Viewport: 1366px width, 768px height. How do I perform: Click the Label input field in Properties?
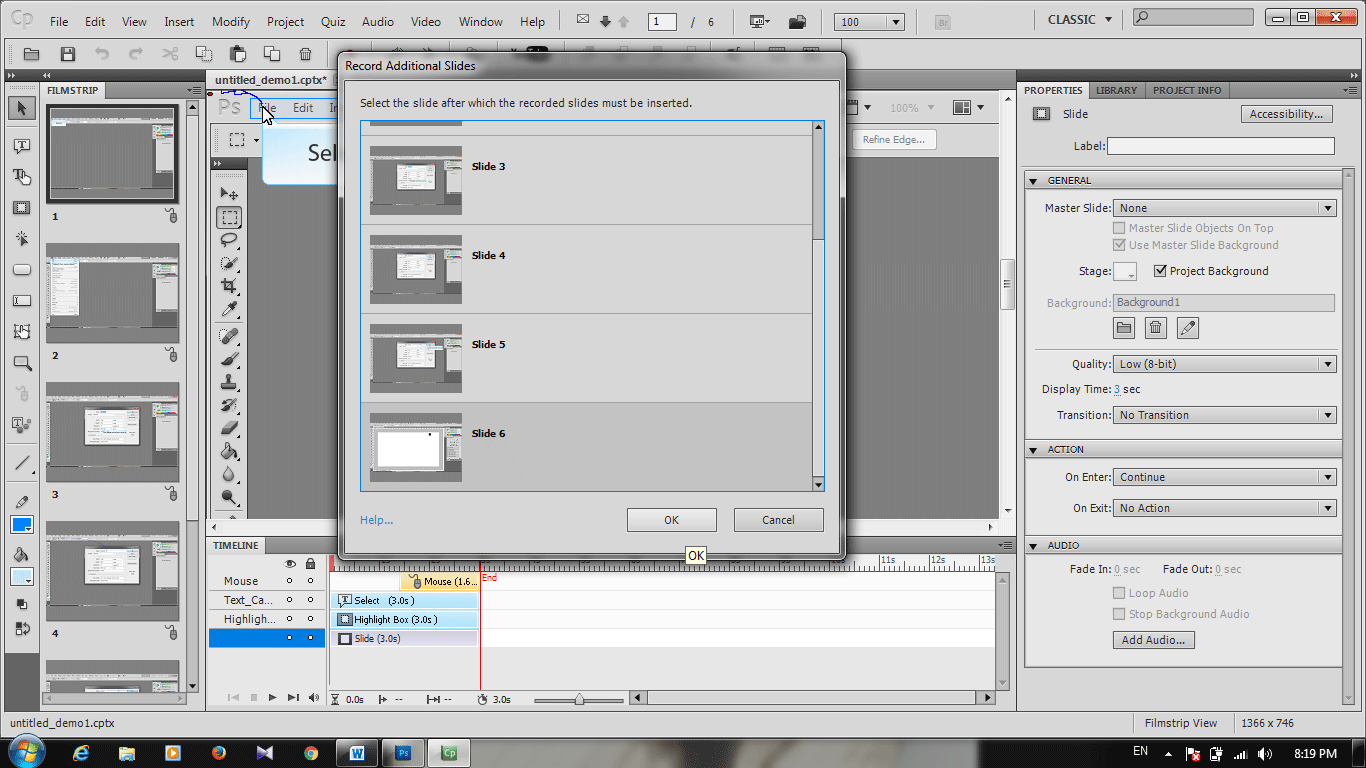click(1220, 146)
